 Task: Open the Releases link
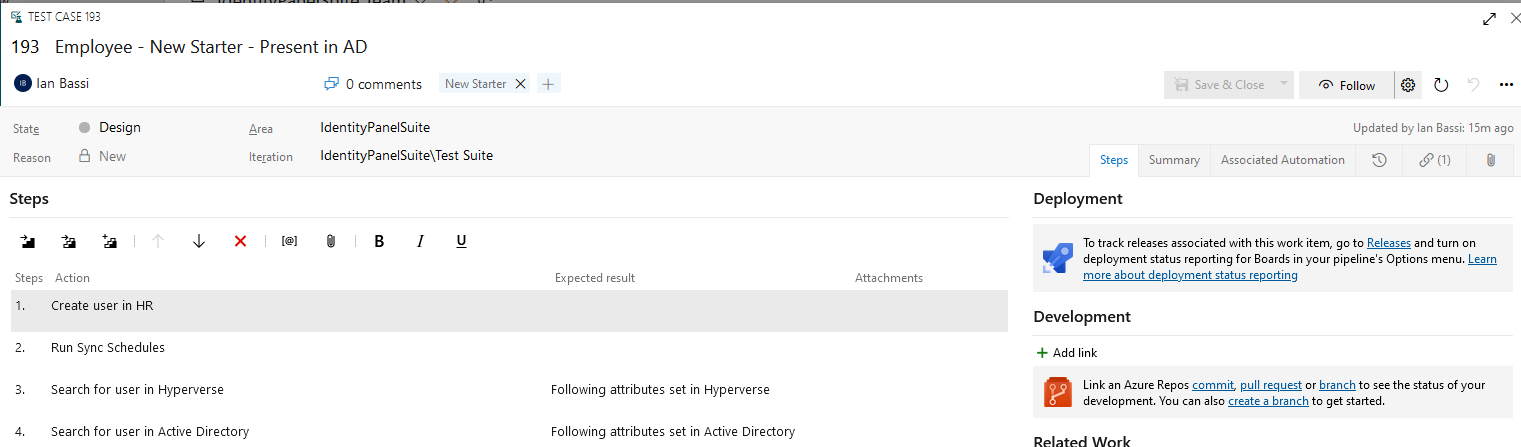(1389, 243)
